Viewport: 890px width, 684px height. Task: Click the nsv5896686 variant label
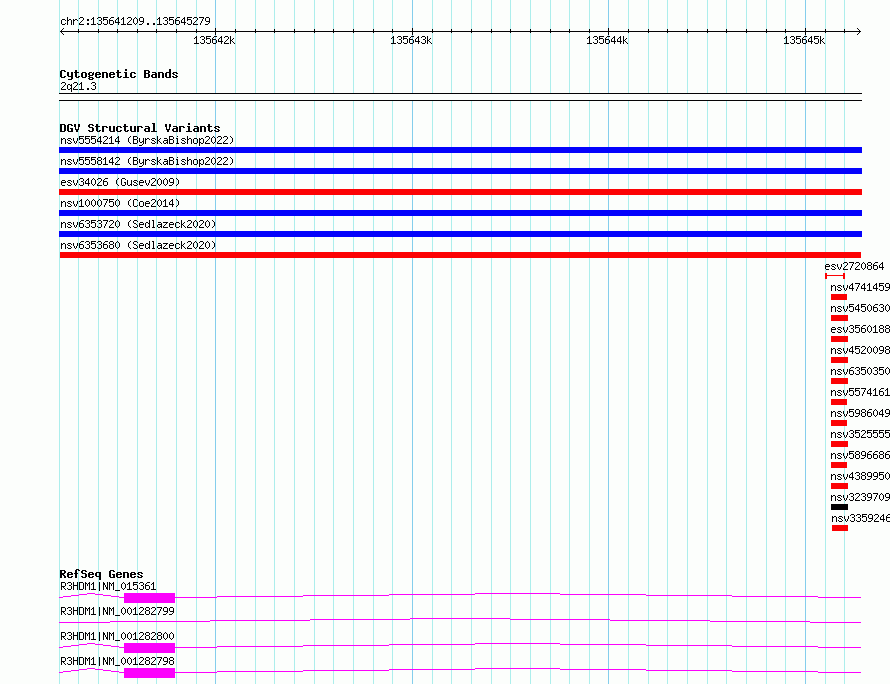pos(860,455)
